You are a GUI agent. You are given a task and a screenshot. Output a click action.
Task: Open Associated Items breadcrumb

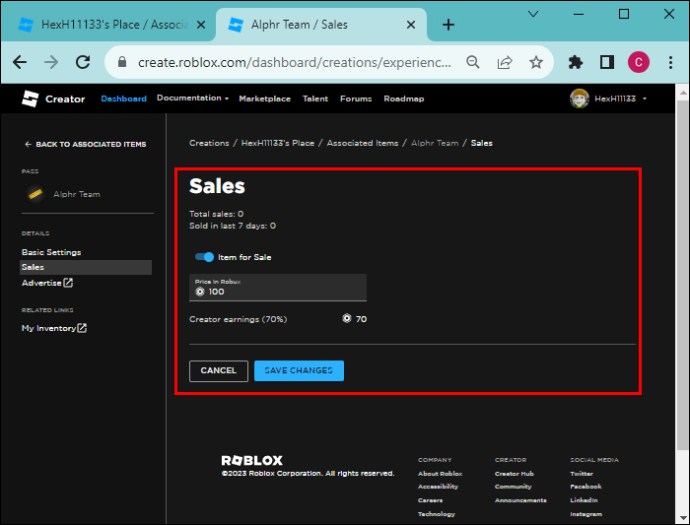(x=362, y=143)
